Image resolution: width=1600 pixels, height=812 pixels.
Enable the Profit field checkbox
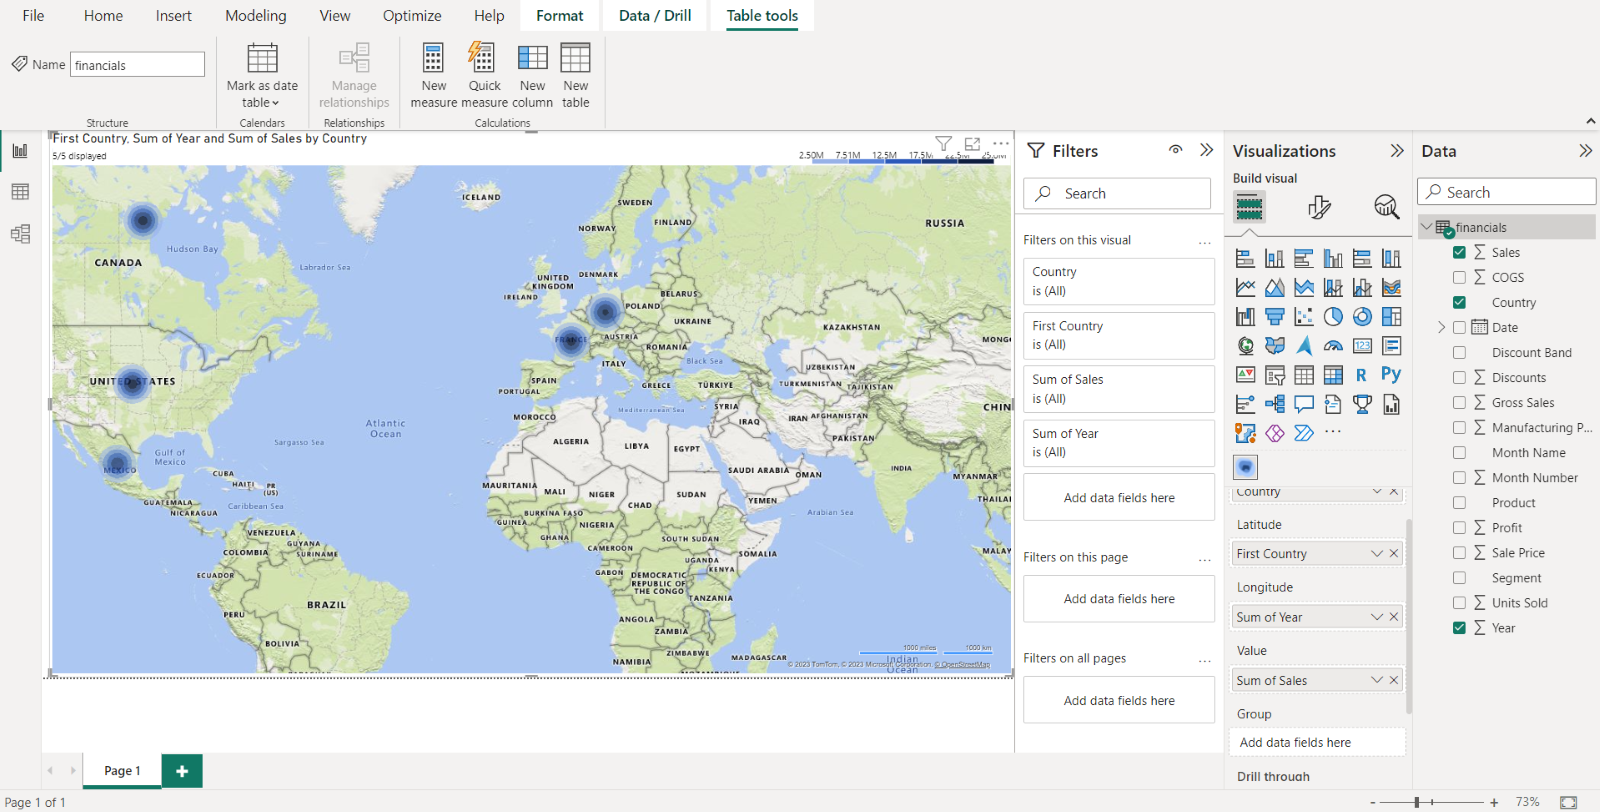[1459, 528]
